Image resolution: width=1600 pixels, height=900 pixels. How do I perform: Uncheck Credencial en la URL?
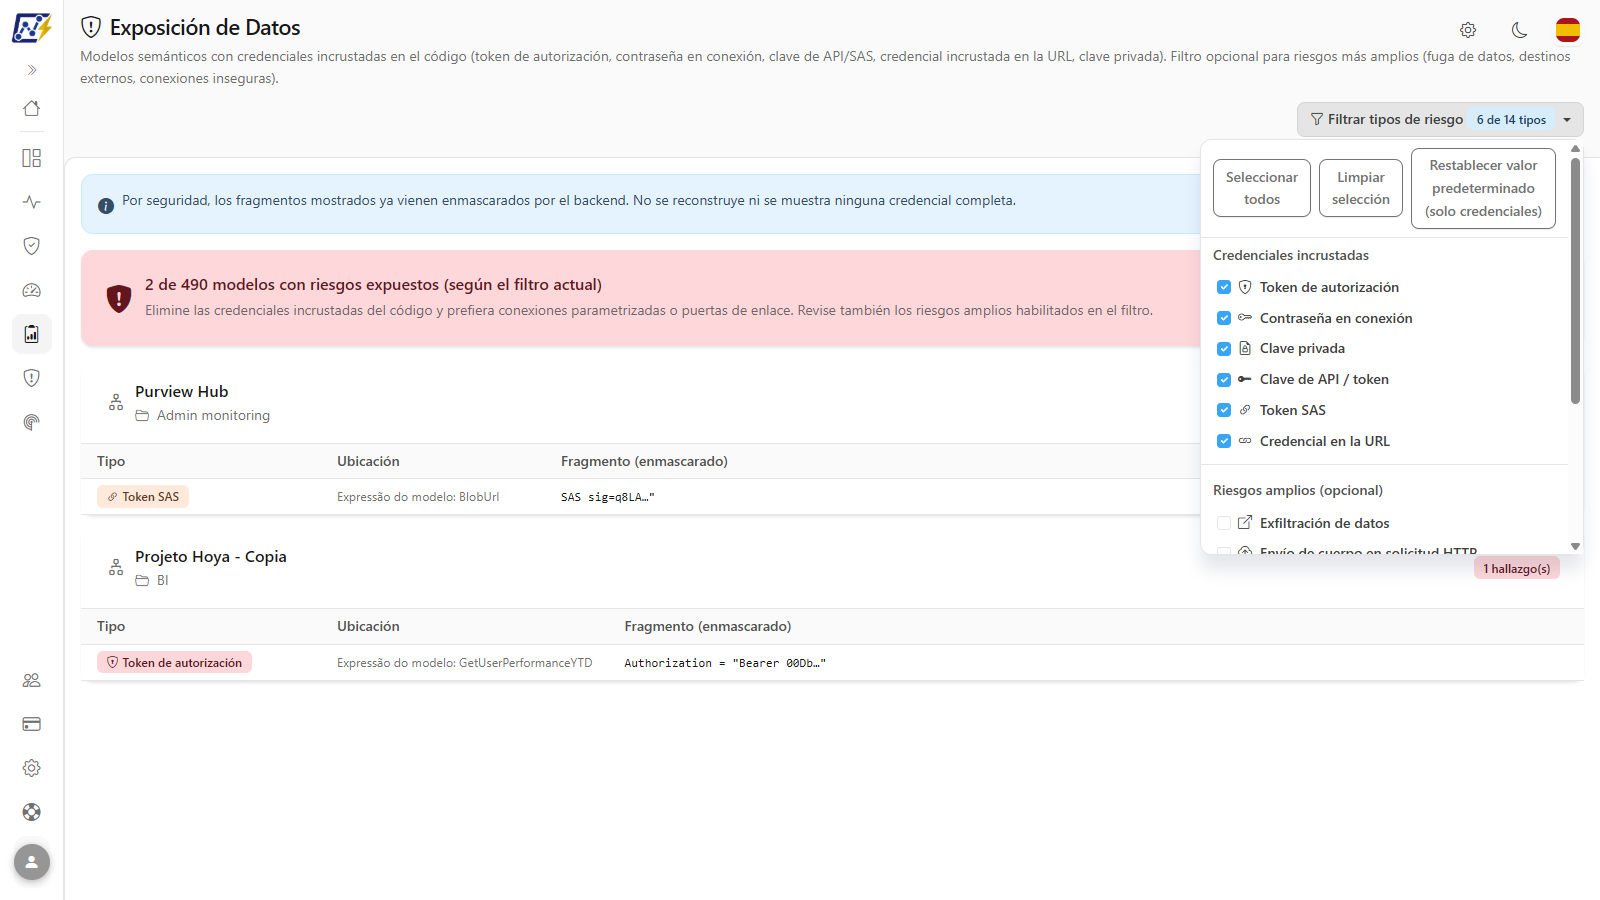click(1224, 441)
